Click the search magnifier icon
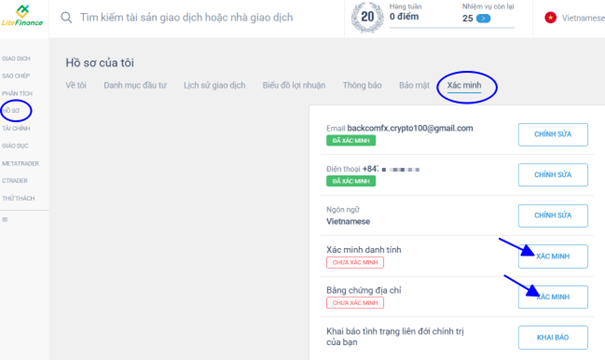Viewport: 605px width, 360px height. [66, 17]
